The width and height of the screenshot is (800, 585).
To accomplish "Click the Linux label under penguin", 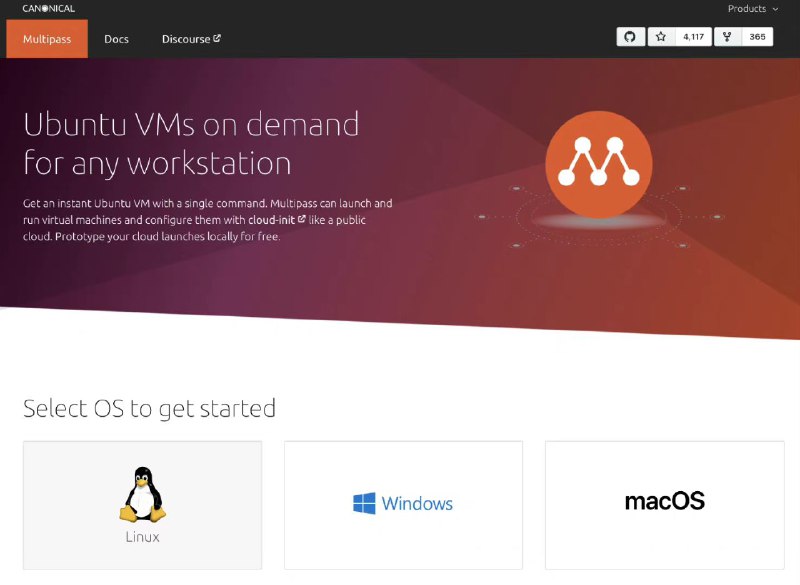I will (142, 537).
